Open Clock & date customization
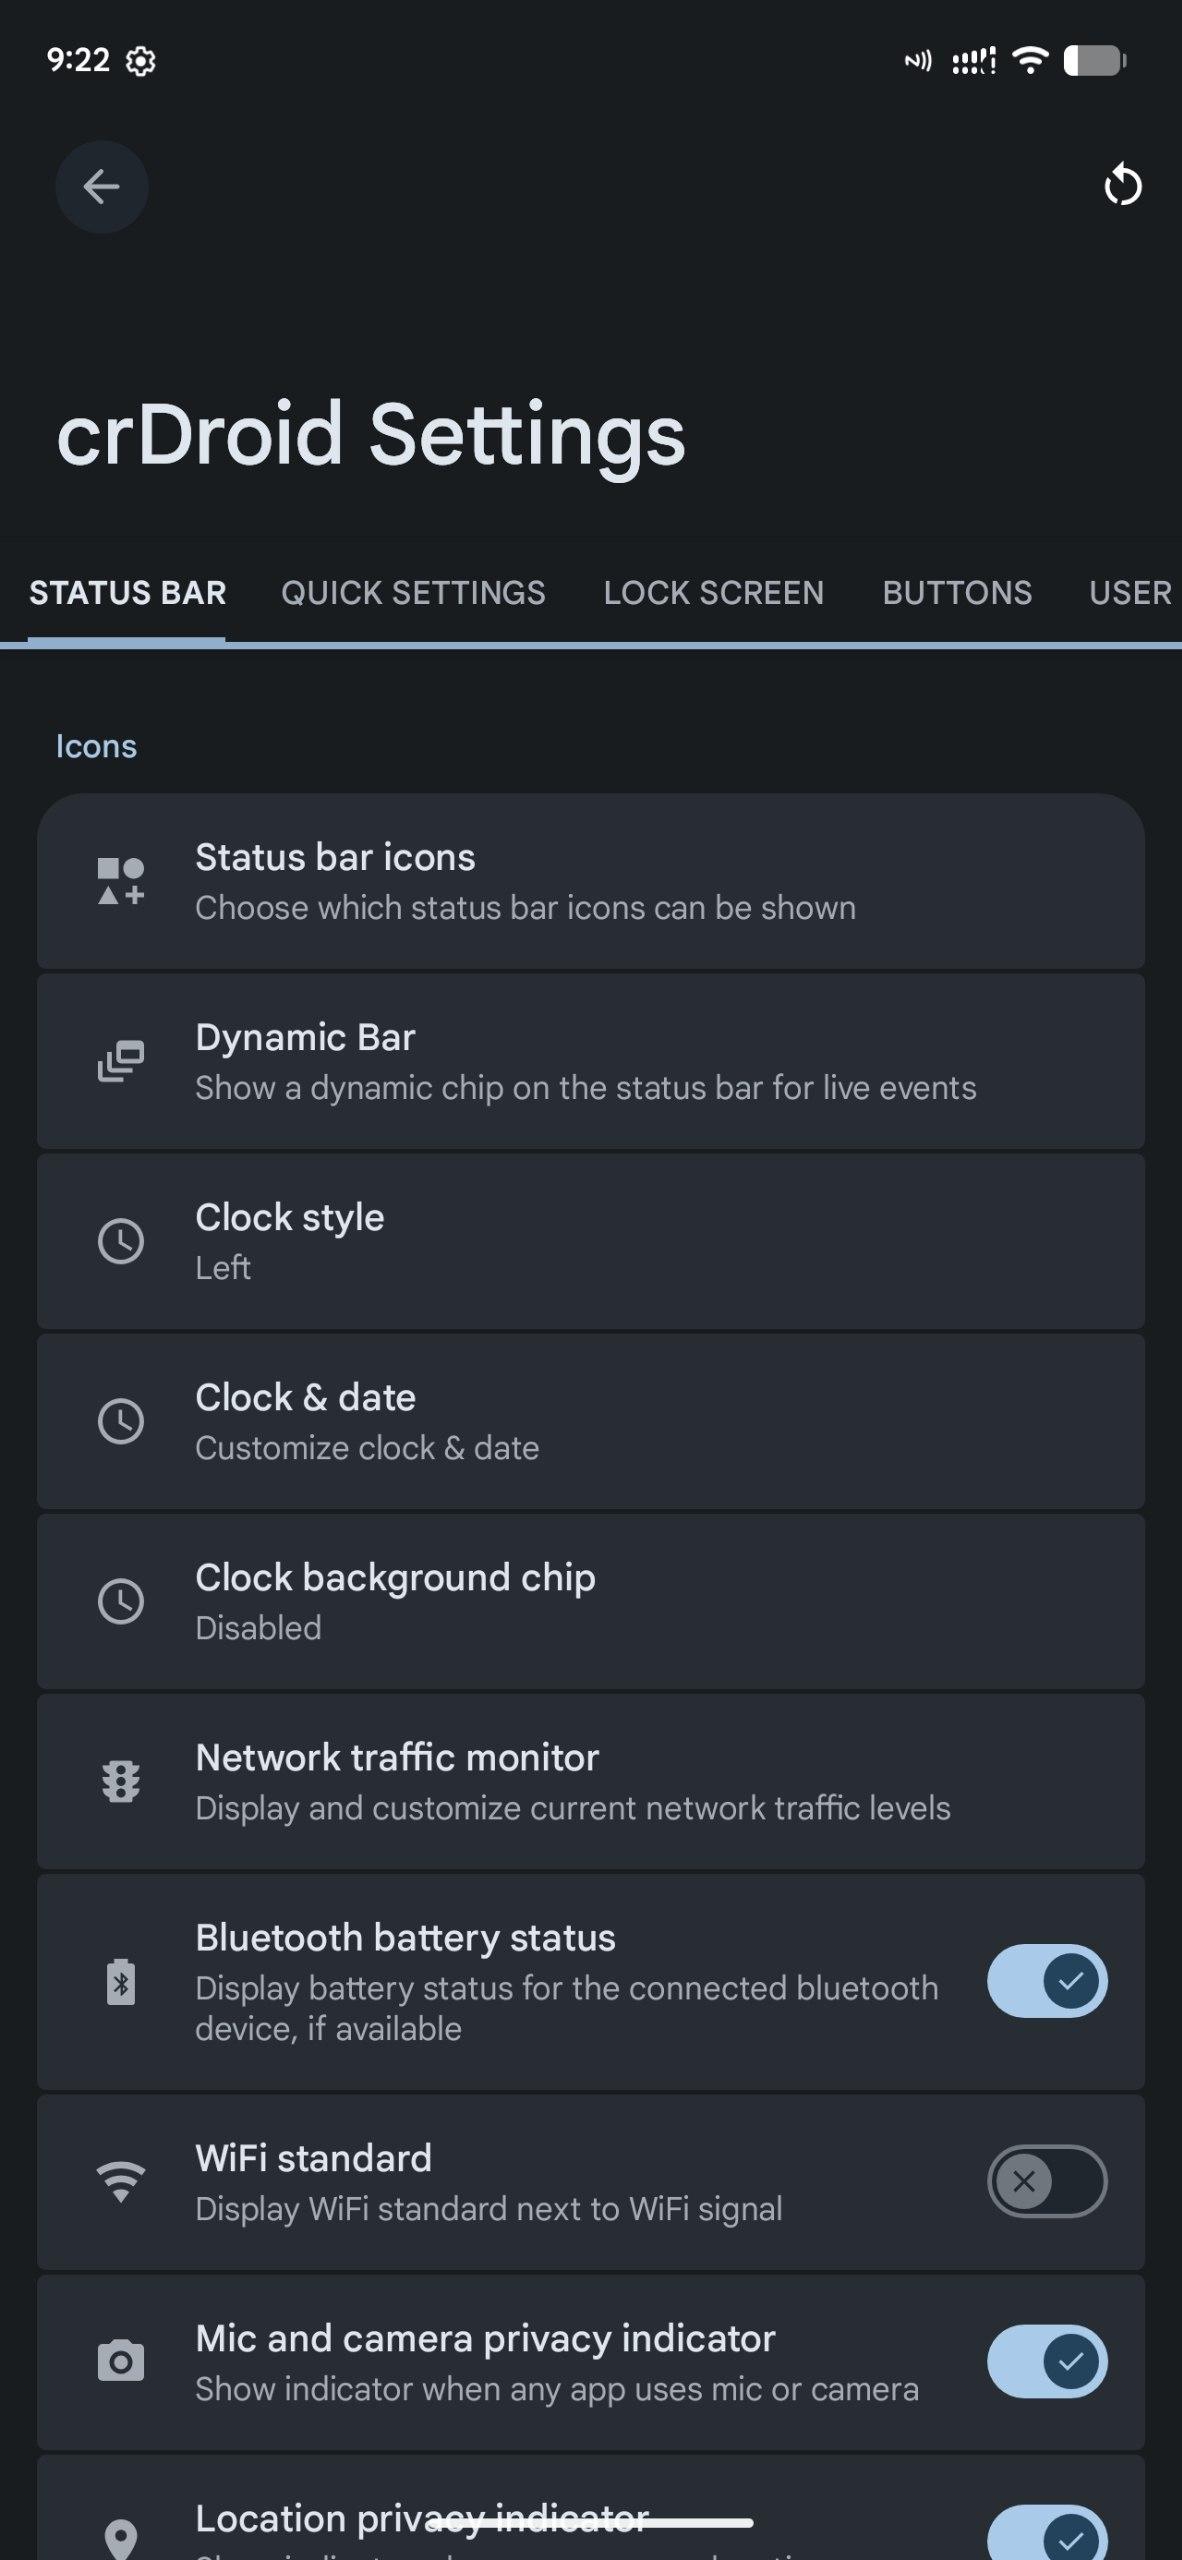This screenshot has width=1182, height=2560. pyautogui.click(x=590, y=1421)
